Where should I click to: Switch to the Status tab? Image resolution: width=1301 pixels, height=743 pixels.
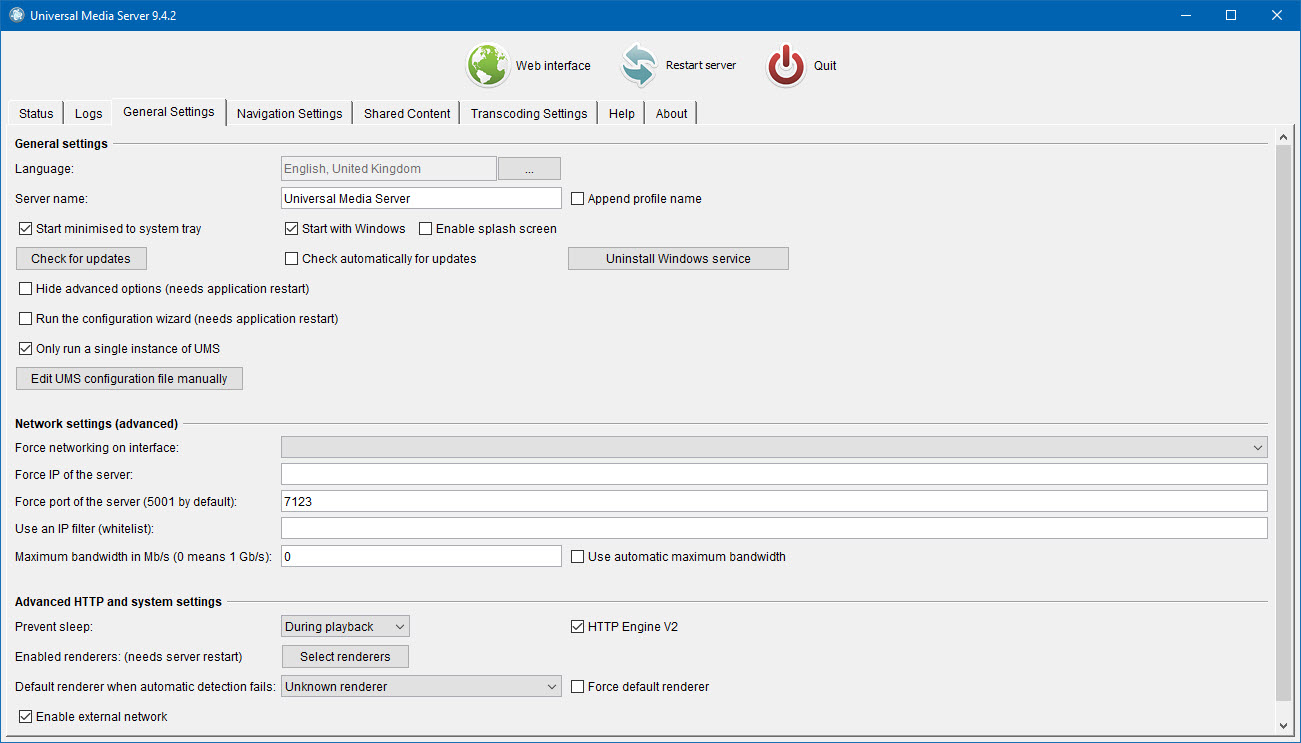[x=36, y=113]
